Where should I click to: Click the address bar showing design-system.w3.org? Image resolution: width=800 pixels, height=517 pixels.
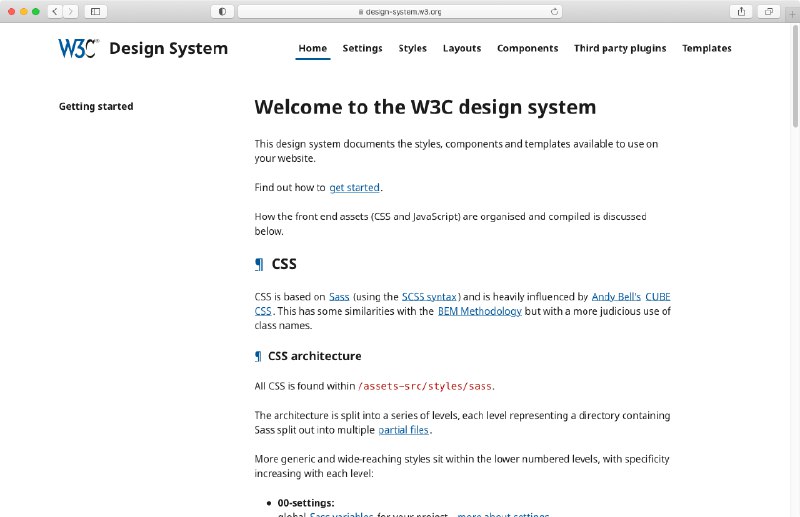tap(400, 11)
